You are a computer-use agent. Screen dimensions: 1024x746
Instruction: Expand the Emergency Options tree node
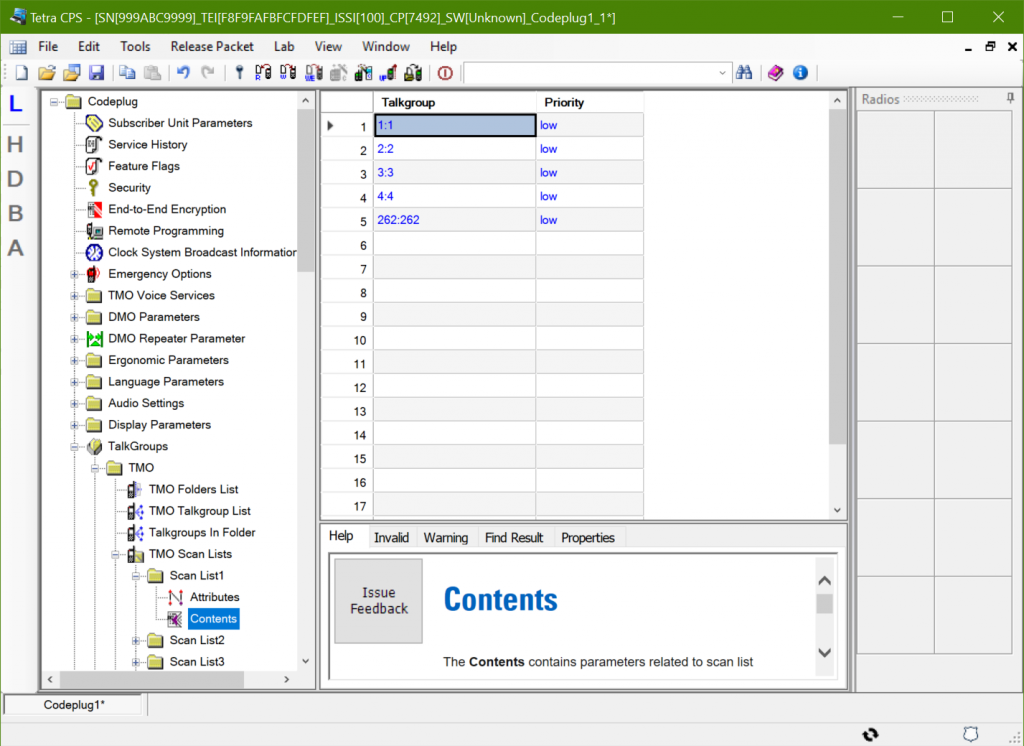(75, 274)
